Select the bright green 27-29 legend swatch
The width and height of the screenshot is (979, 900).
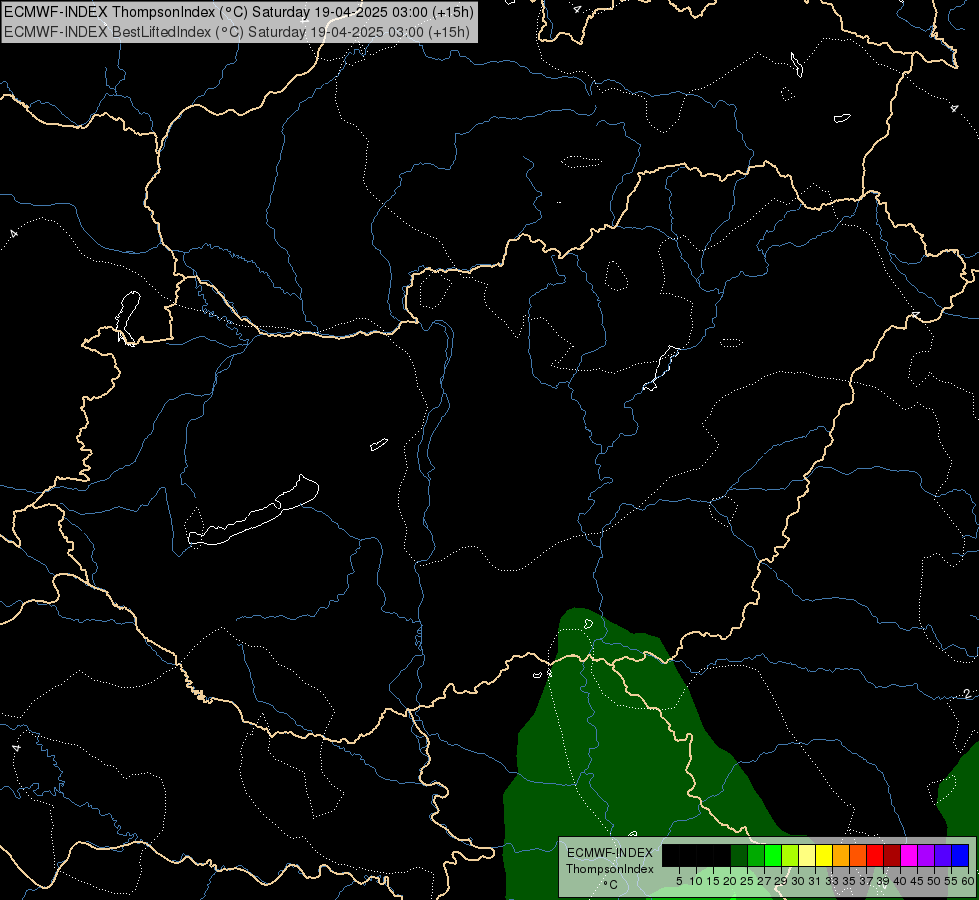773,855
